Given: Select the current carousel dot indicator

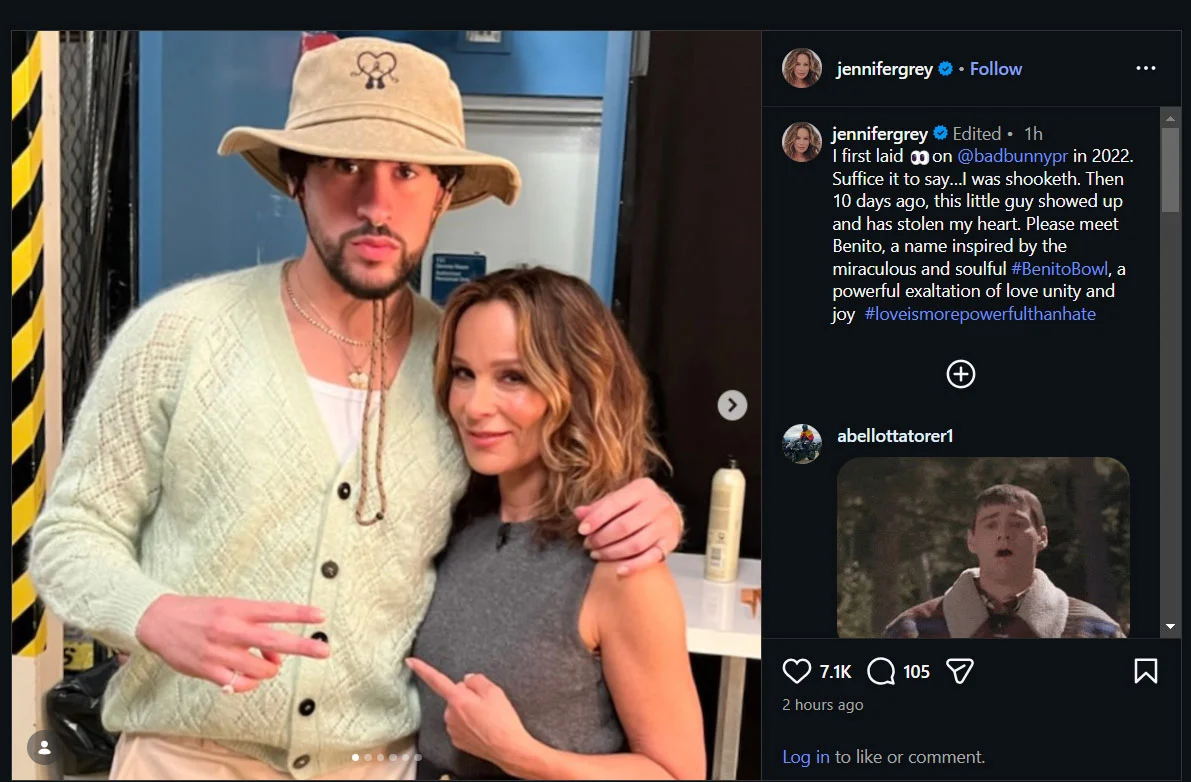Looking at the screenshot, I should 355,757.
